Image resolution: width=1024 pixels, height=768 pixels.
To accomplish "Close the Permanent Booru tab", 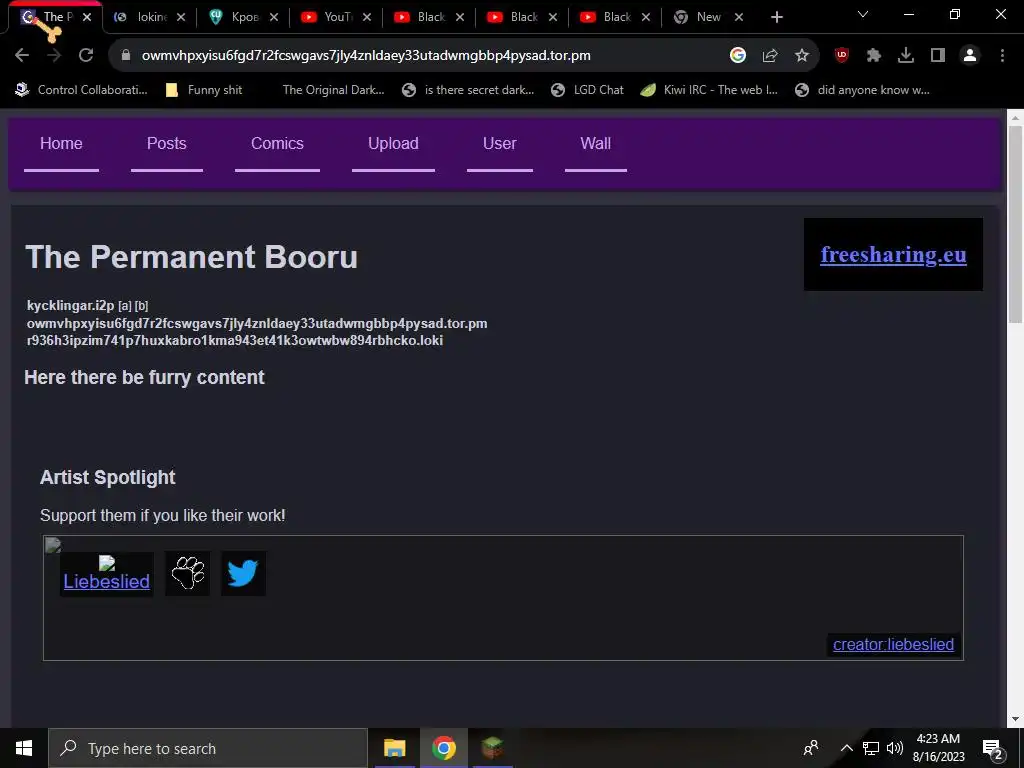I will (87, 17).
